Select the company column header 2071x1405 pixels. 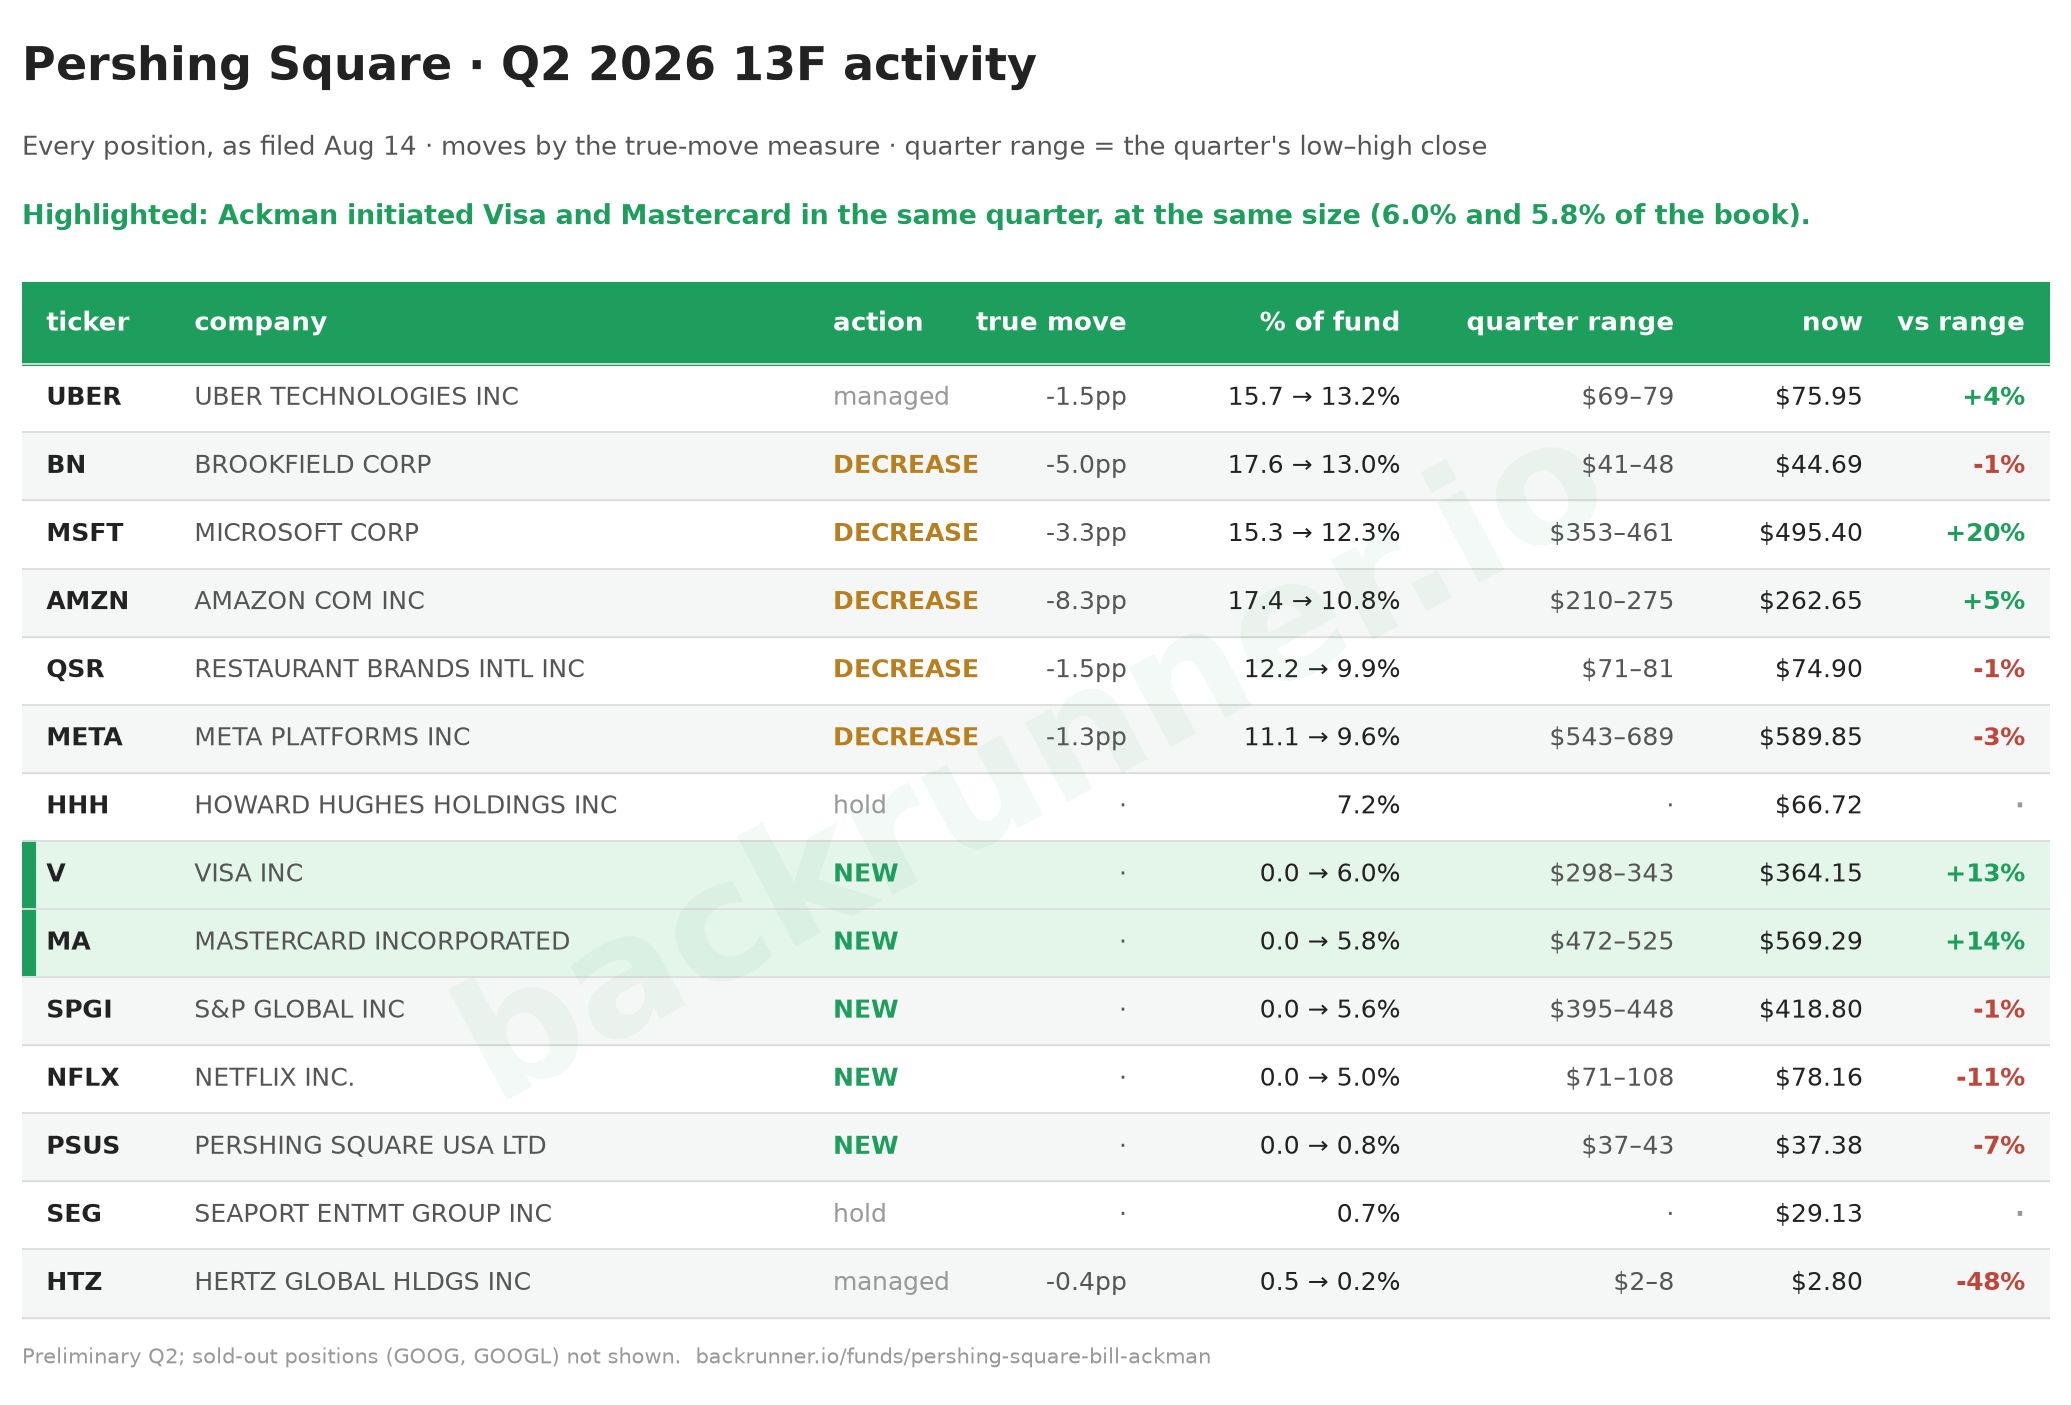pyautogui.click(x=260, y=322)
